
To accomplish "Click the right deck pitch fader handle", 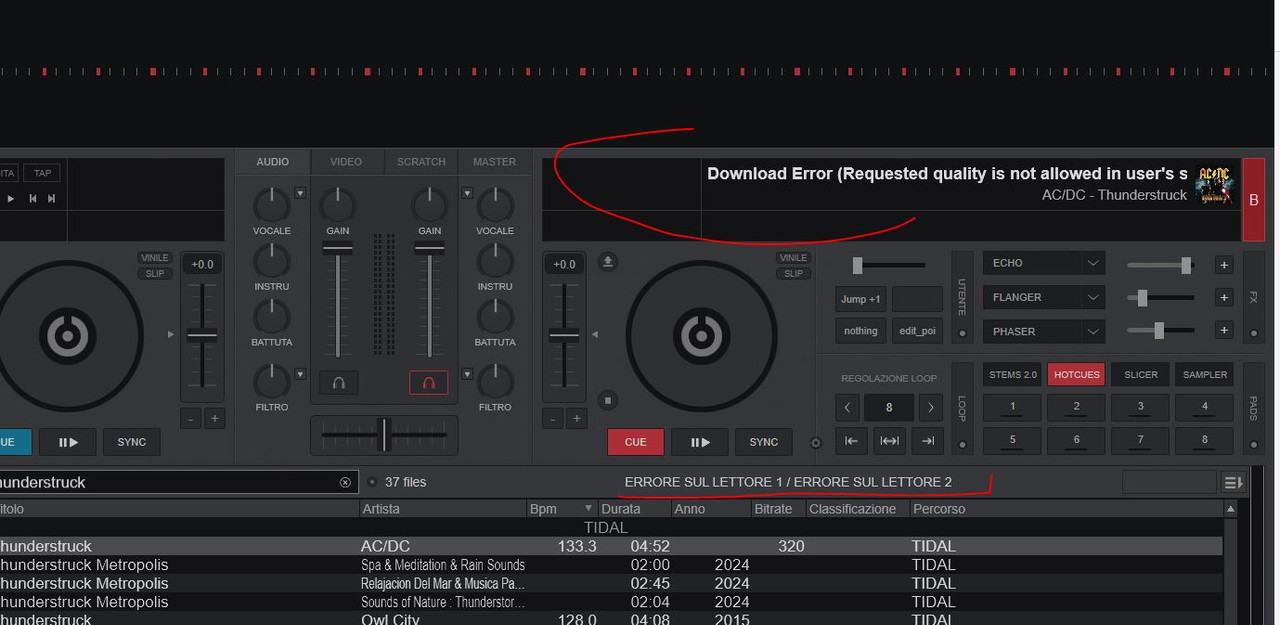I will point(564,336).
